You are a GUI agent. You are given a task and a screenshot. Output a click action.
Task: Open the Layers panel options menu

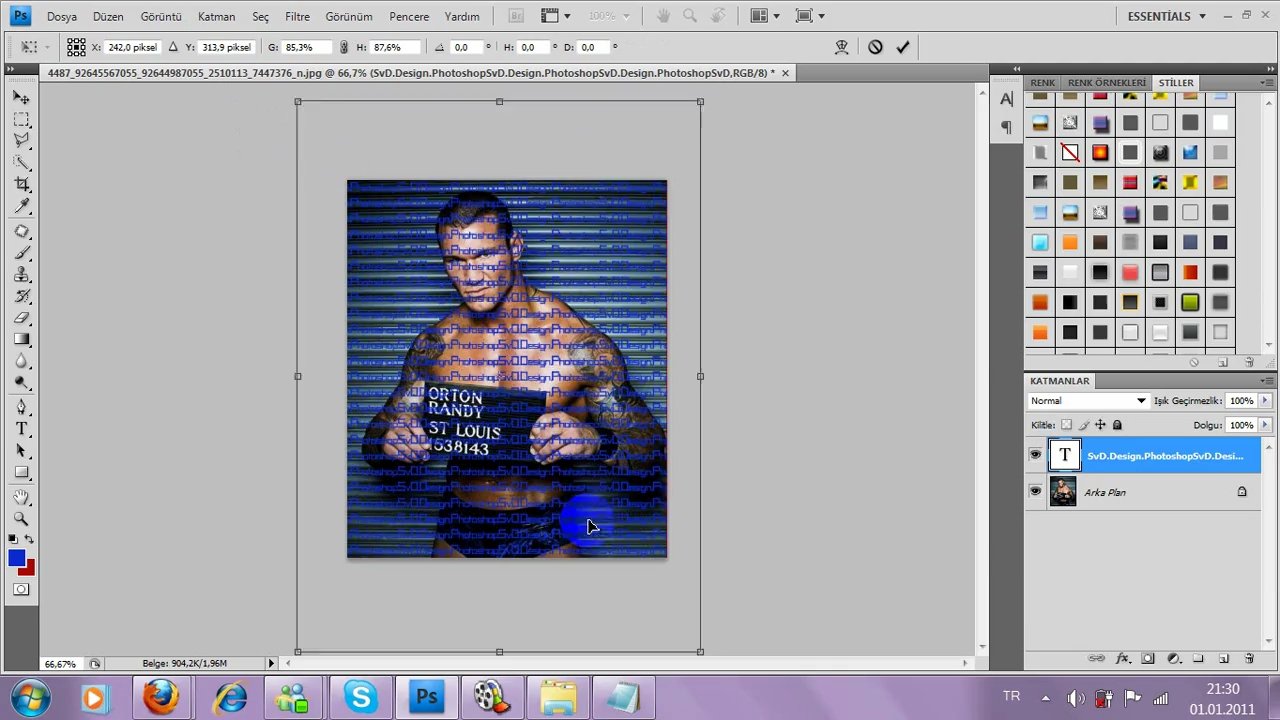coord(1267,381)
